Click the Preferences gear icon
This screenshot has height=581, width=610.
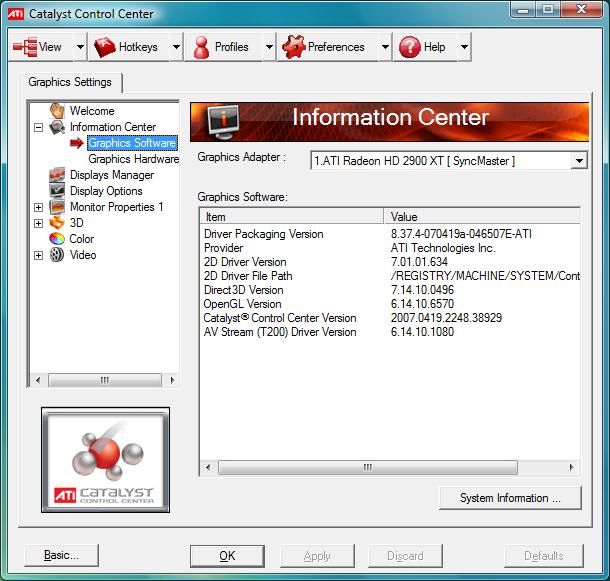294,47
